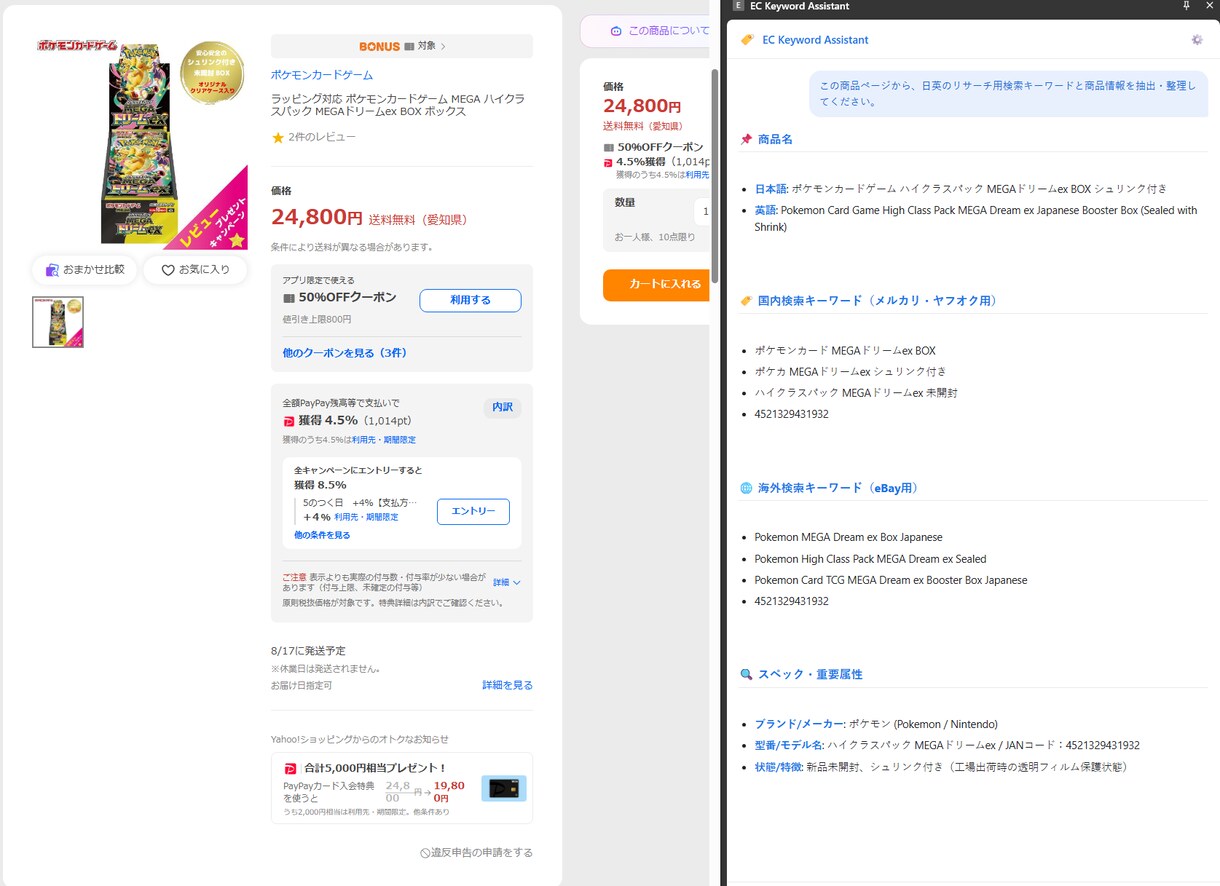The width and height of the screenshot is (1220, 886).
Task: Click the 内訳 breakdown button
Action: pos(502,408)
